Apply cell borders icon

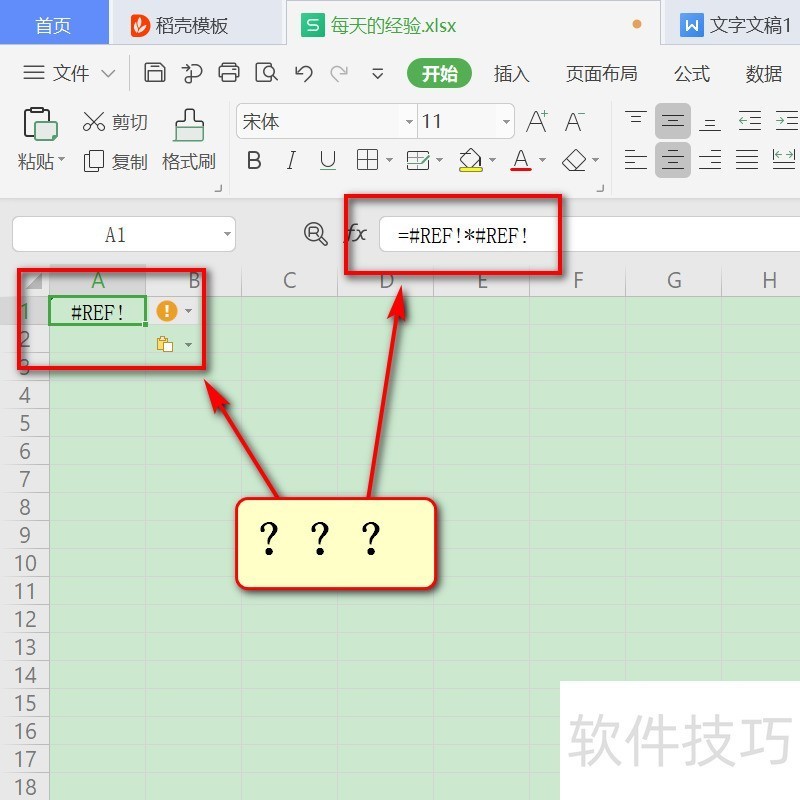[367, 160]
